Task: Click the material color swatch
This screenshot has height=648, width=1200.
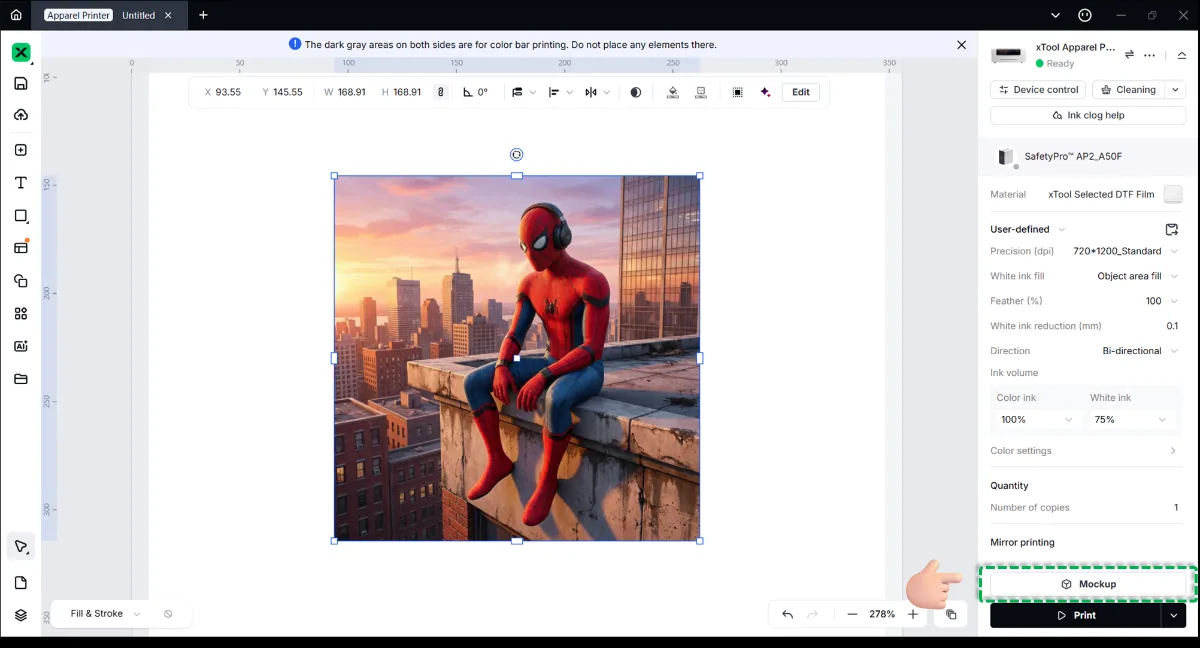Action: [x=1173, y=194]
